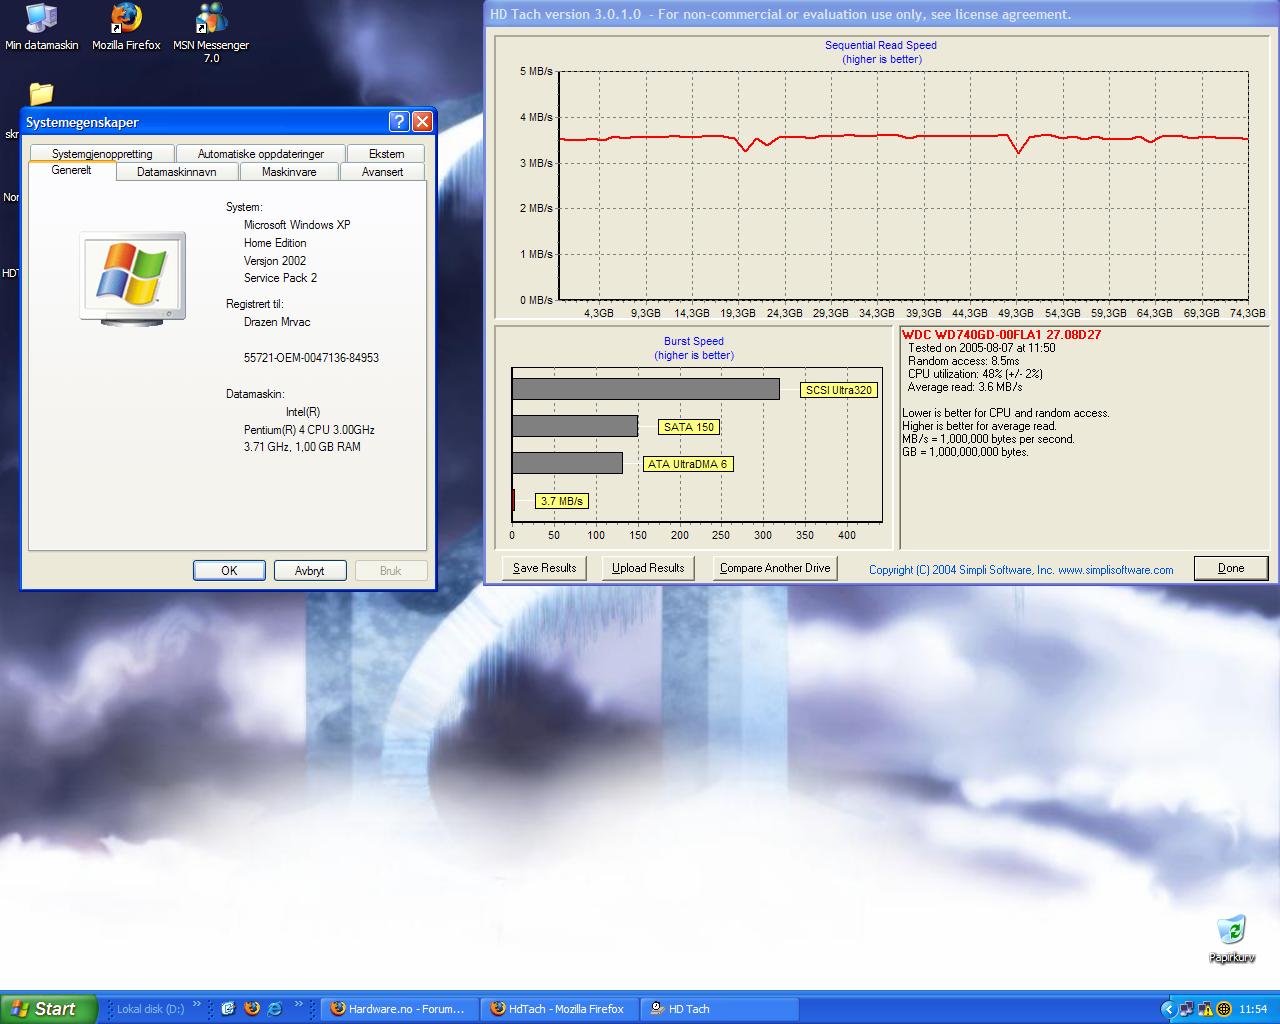This screenshot has height=1024, width=1280.
Task: Click Upload Results in HD Tach
Action: pos(648,568)
